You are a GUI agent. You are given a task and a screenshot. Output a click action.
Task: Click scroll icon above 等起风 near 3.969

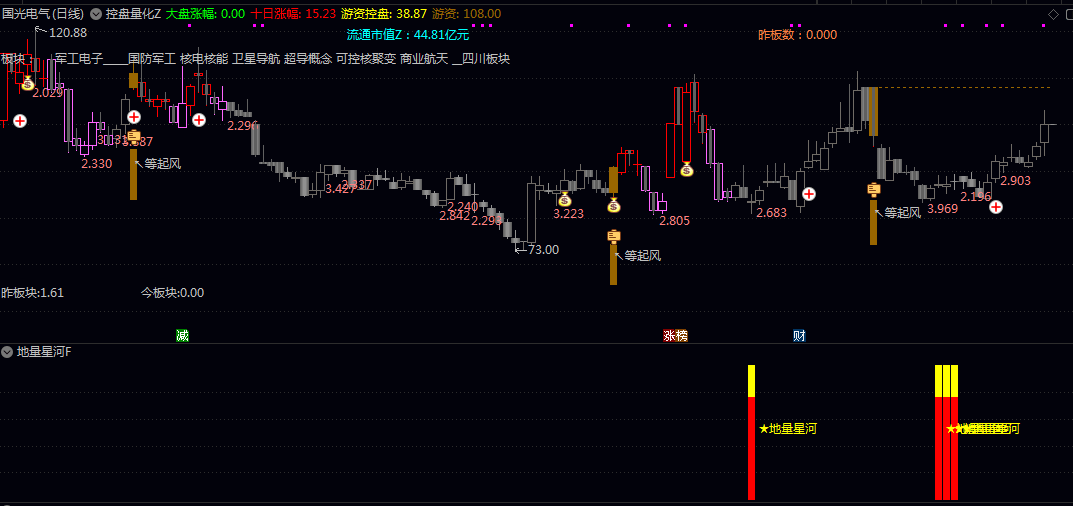coord(873,190)
